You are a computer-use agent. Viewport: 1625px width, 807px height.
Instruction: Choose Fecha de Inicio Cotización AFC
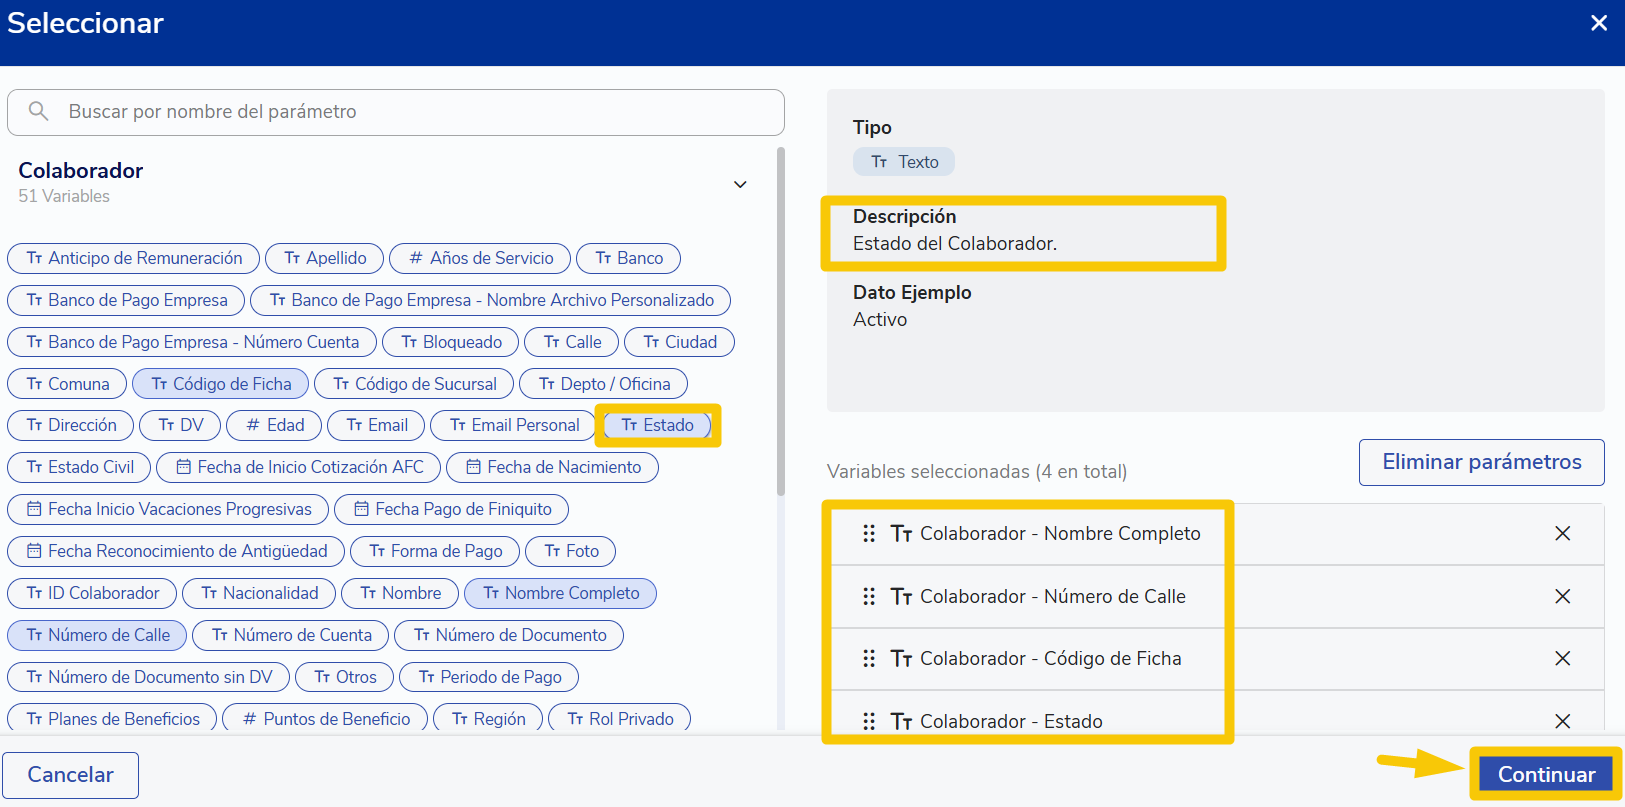299,467
